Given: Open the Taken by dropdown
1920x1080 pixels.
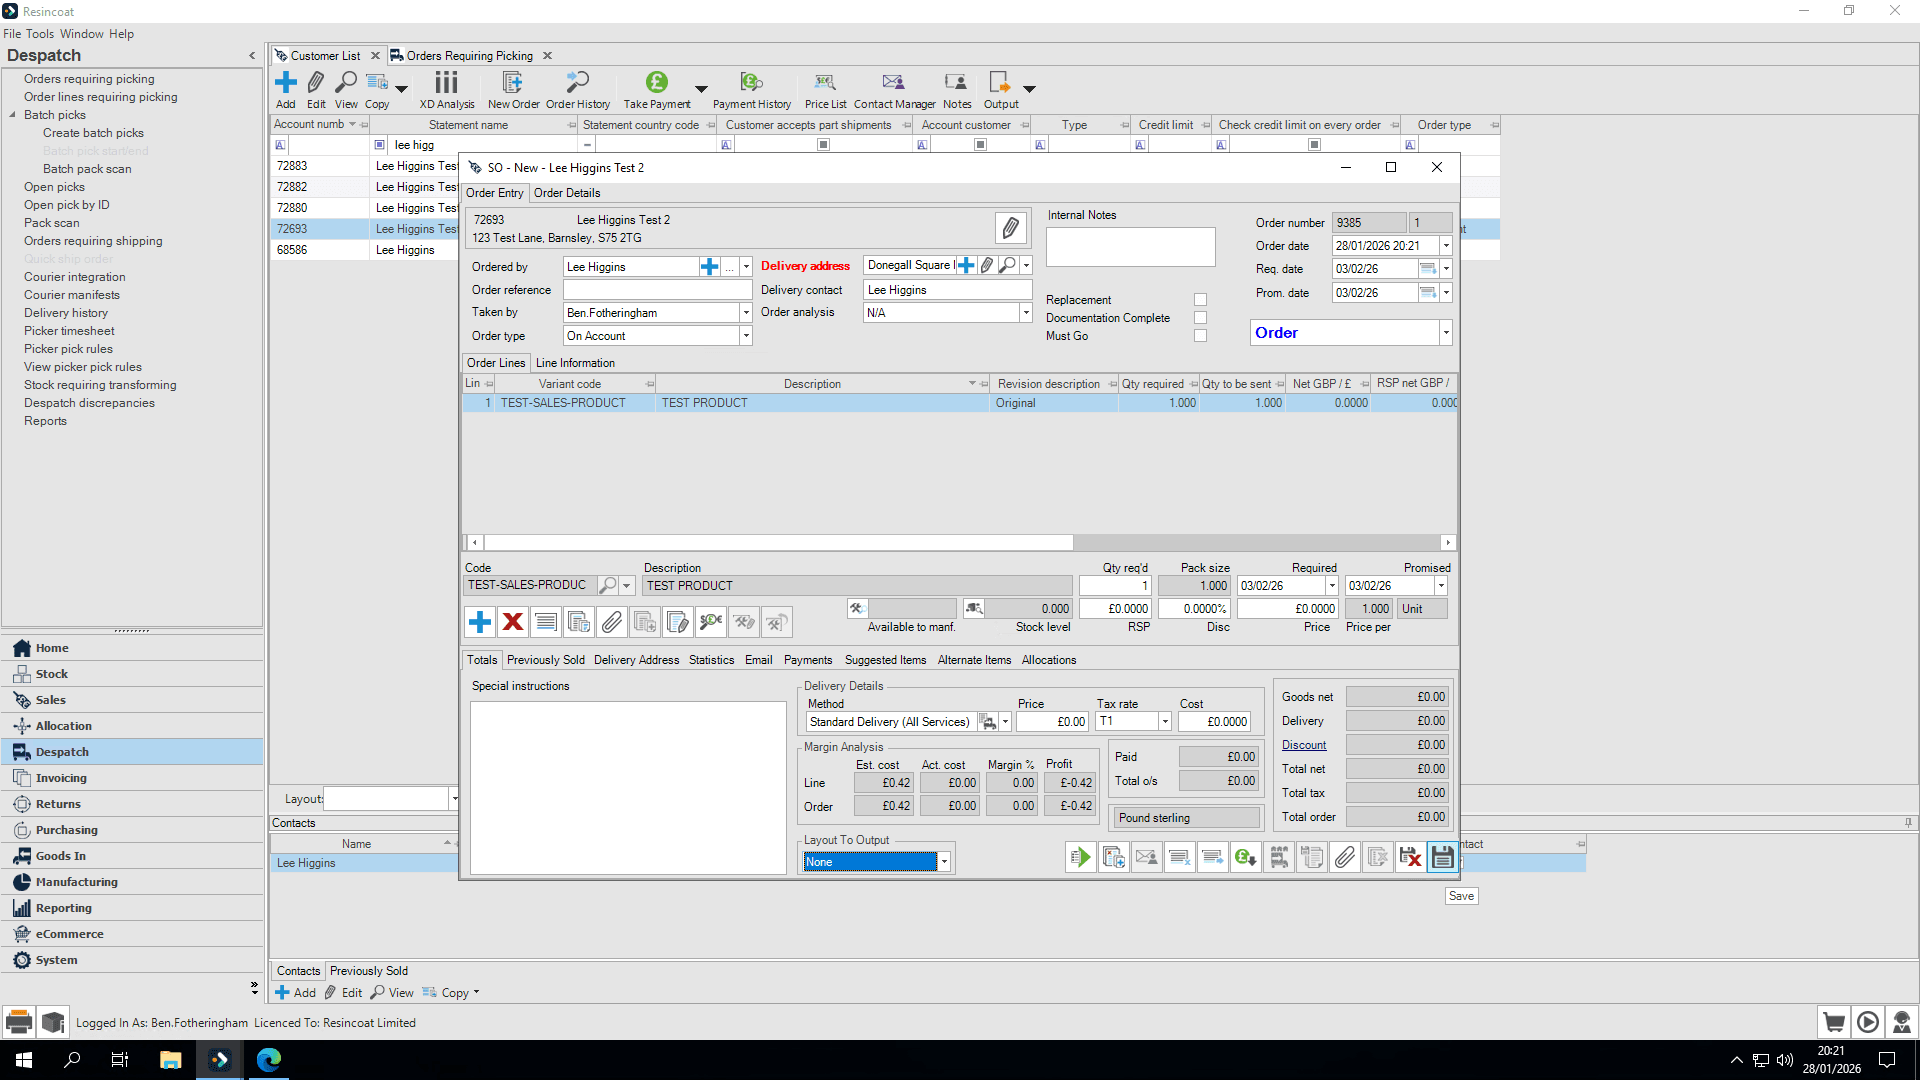Looking at the screenshot, I should 746,313.
